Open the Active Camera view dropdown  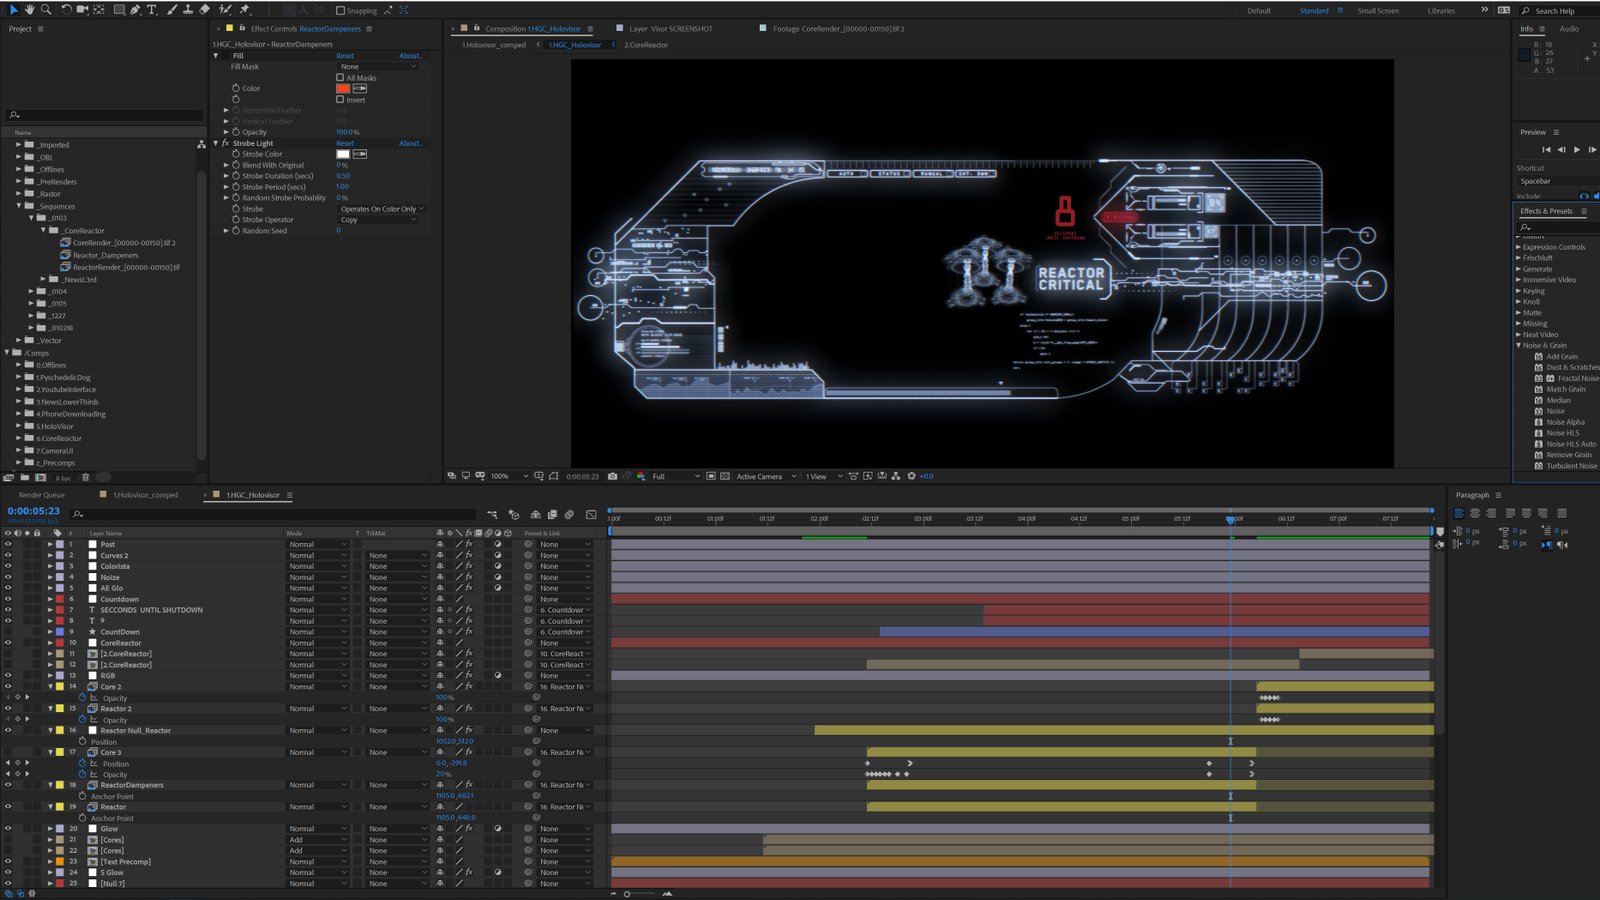click(765, 476)
